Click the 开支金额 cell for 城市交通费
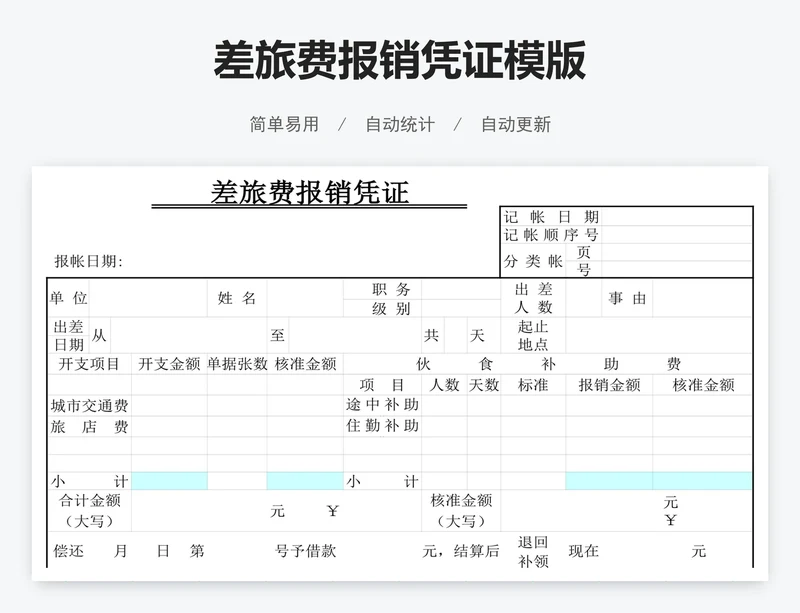The image size is (800, 613). 169,406
